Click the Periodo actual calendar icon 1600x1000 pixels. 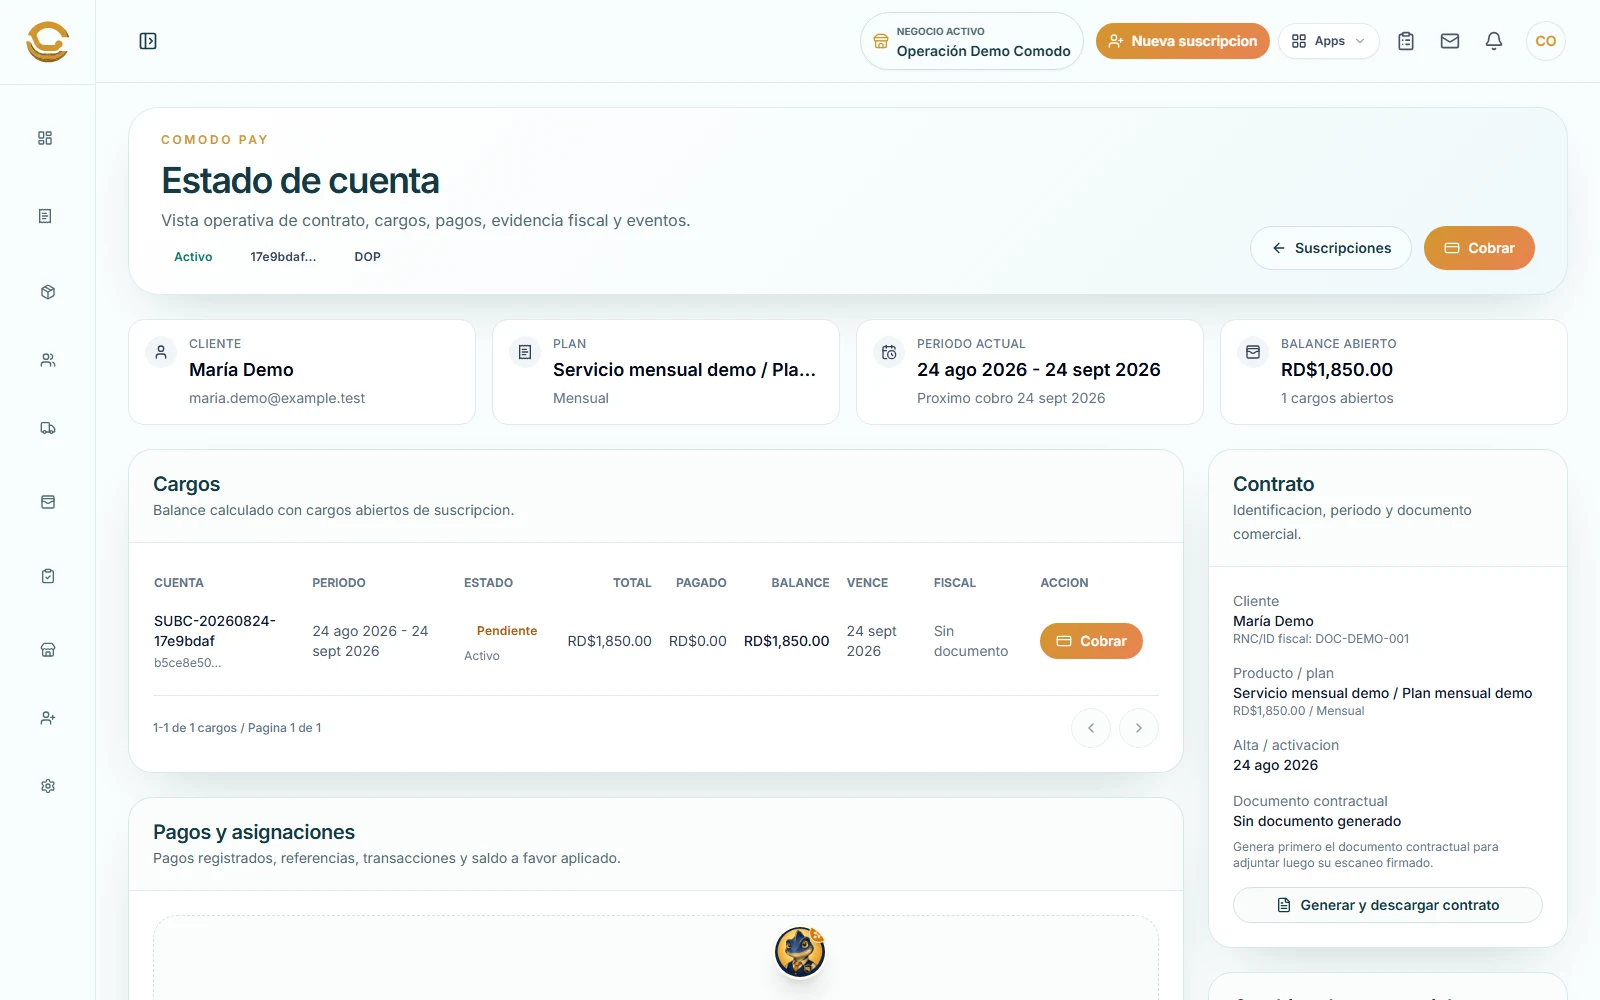(x=889, y=352)
